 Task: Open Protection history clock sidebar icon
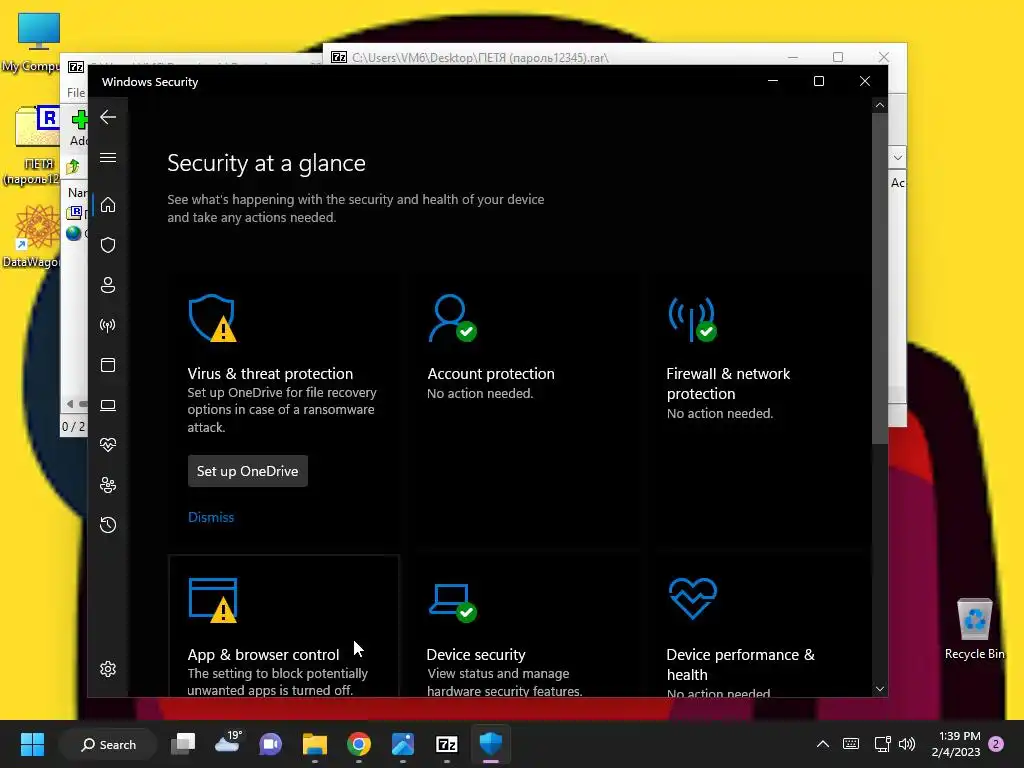click(x=108, y=525)
